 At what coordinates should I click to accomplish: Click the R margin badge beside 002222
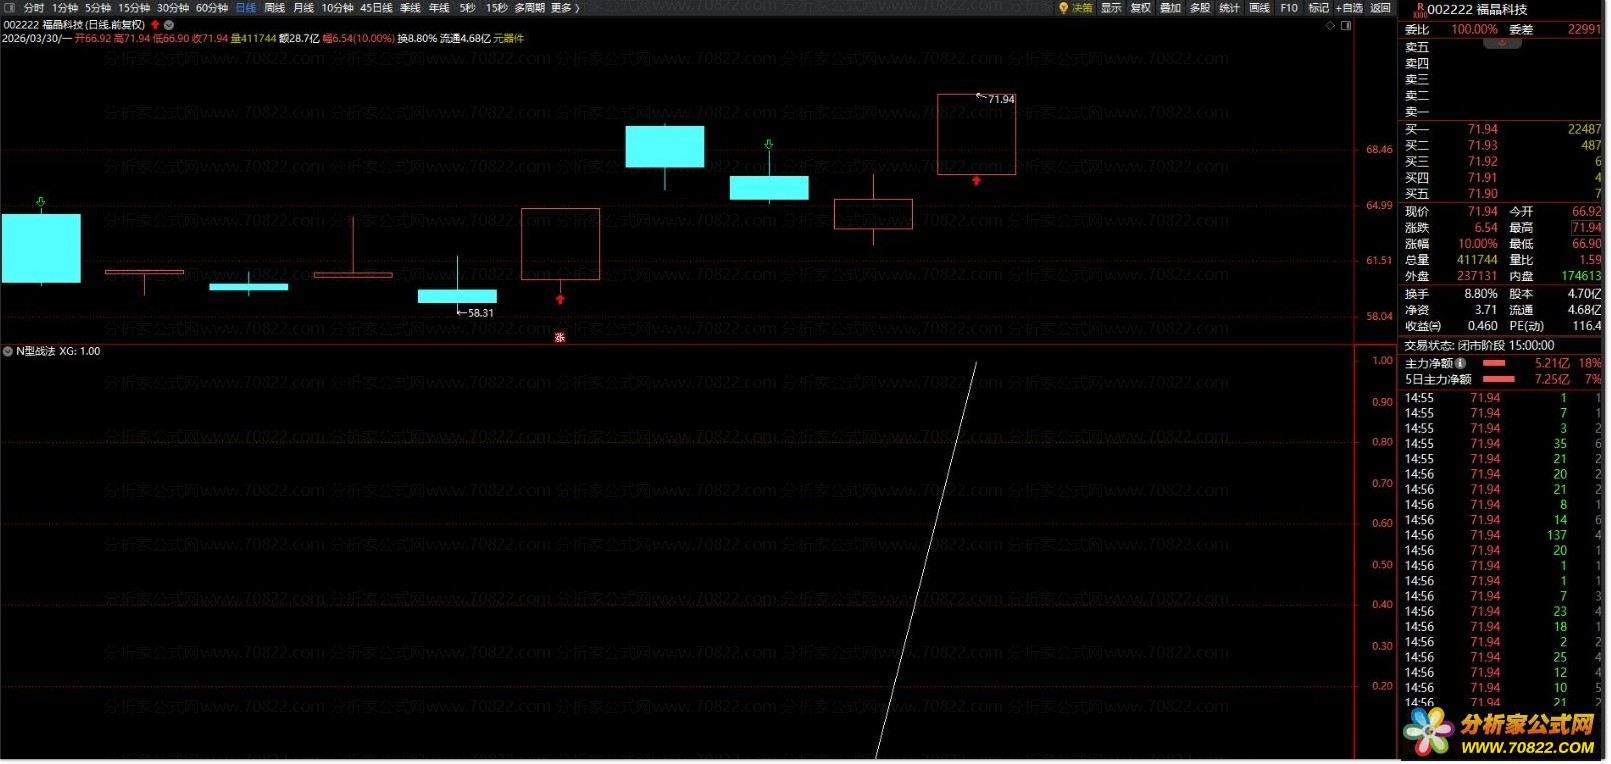click(x=1418, y=10)
